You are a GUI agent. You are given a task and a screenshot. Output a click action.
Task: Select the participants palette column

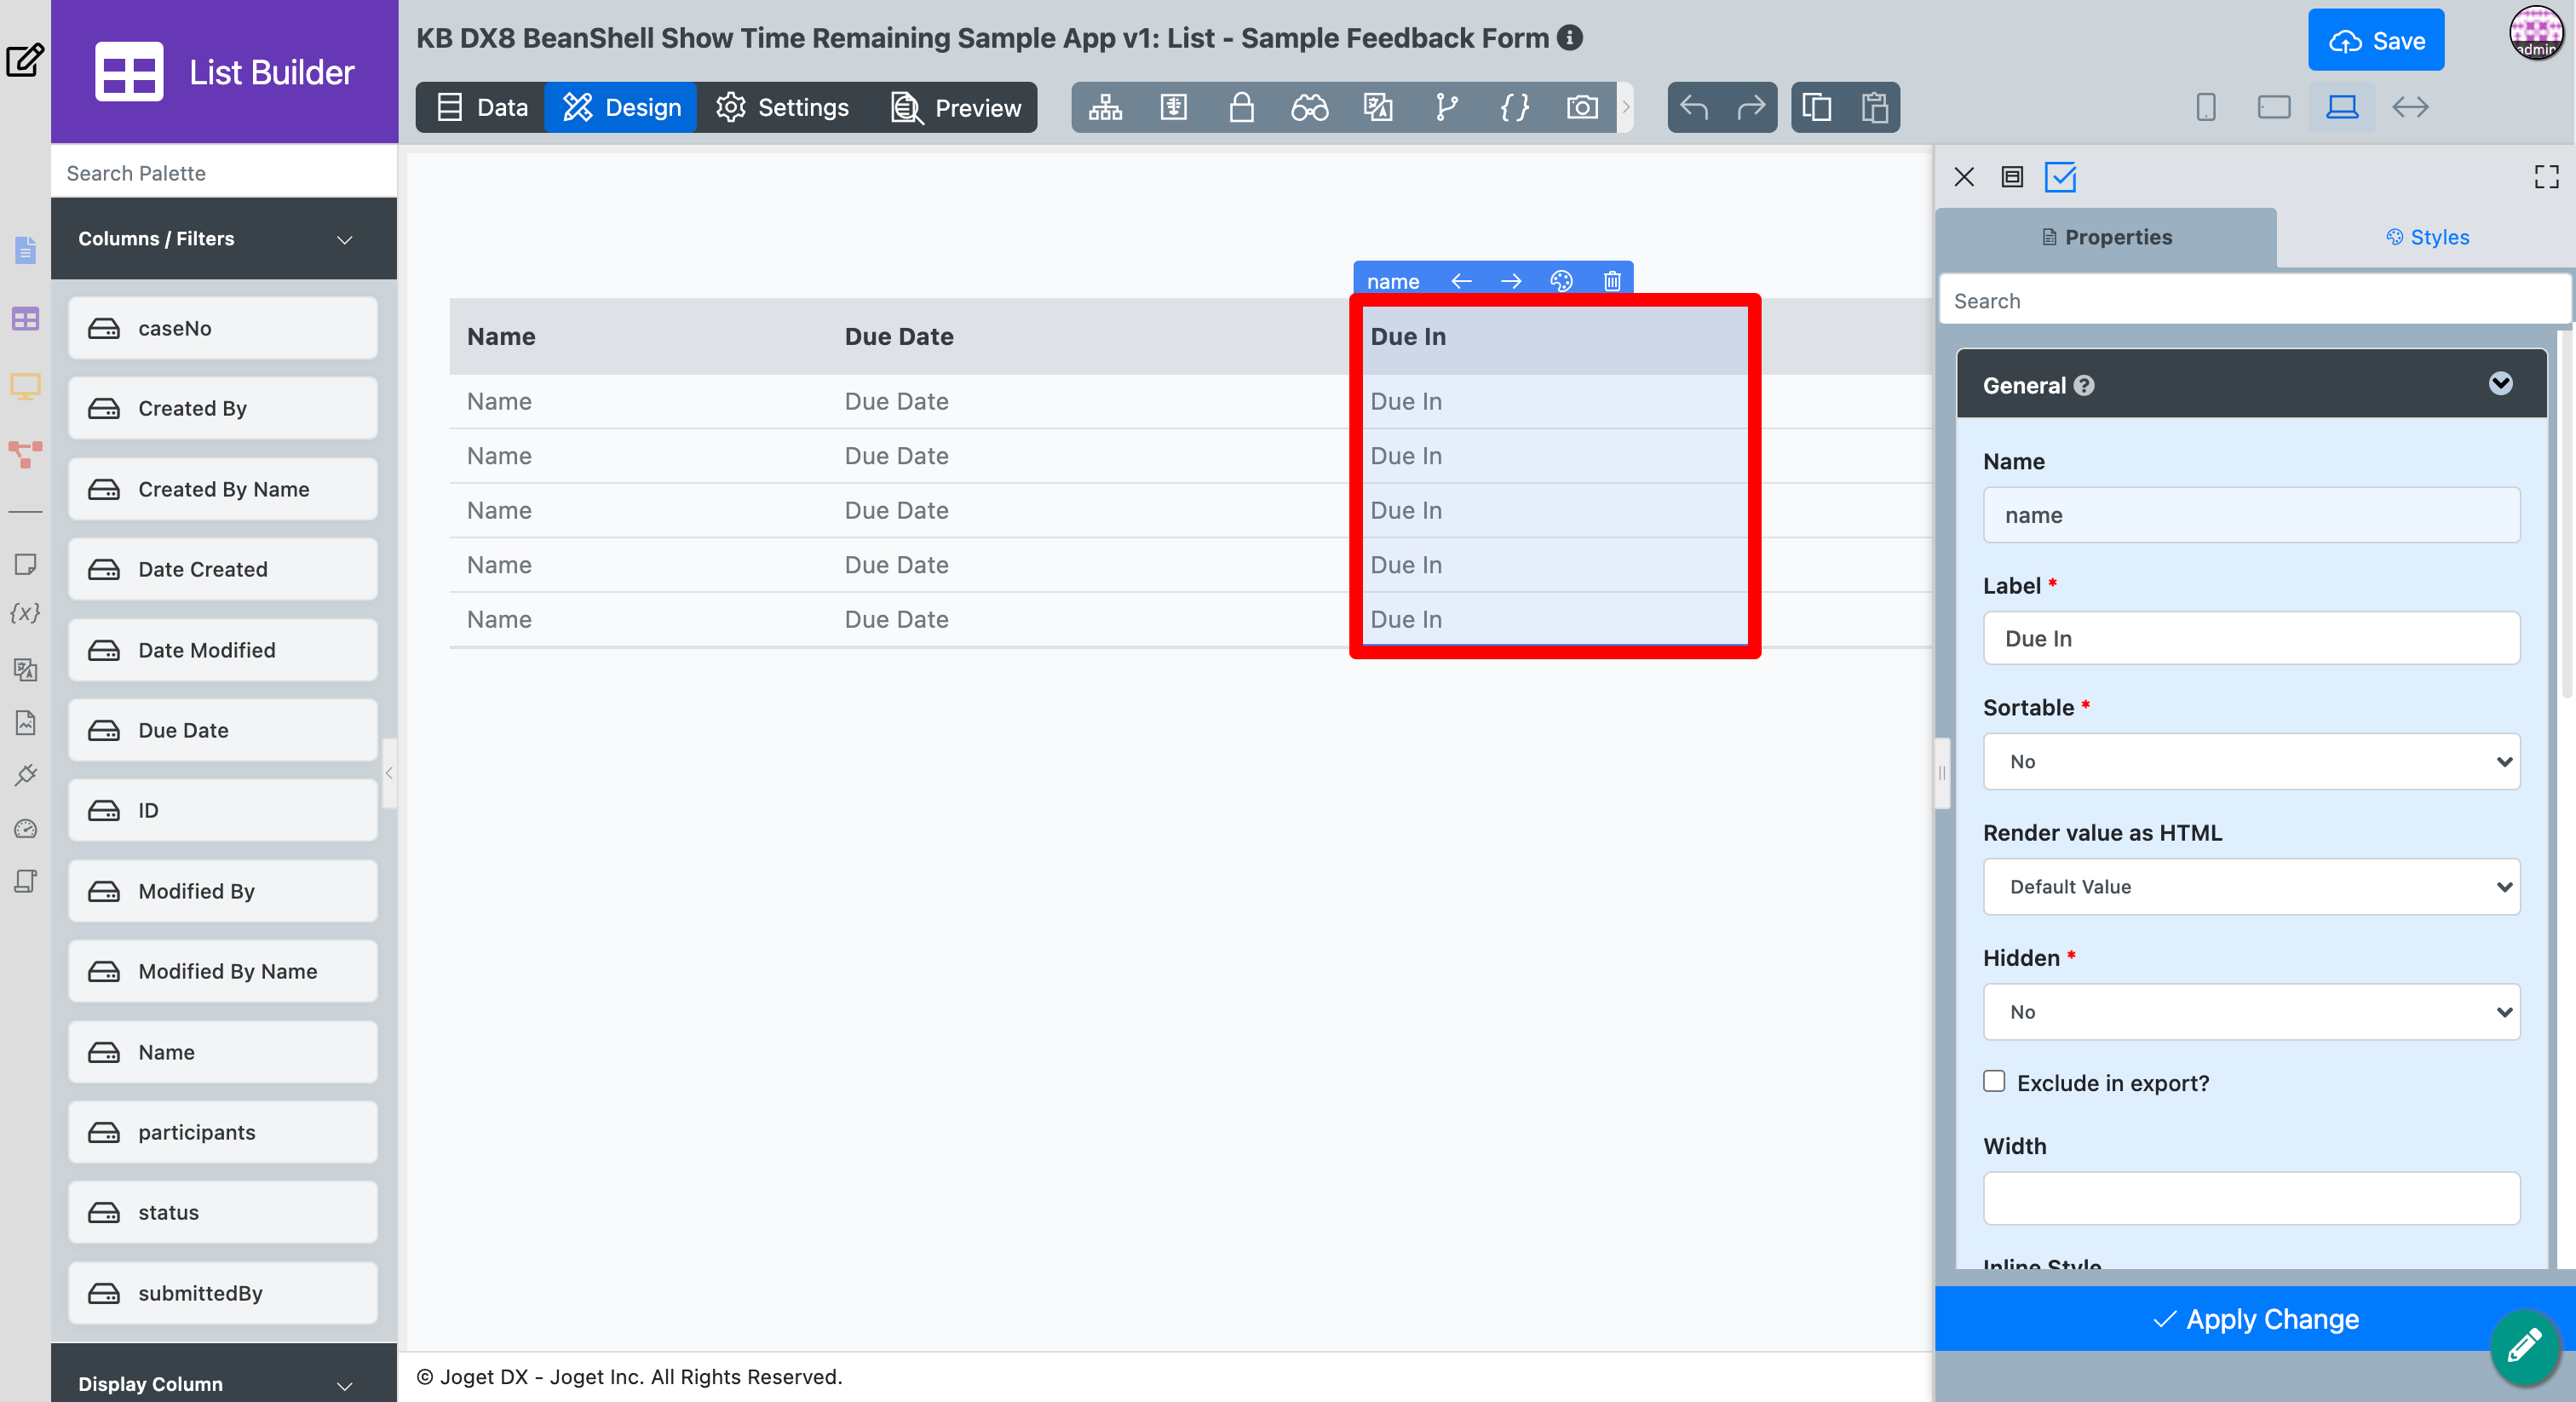point(223,1132)
